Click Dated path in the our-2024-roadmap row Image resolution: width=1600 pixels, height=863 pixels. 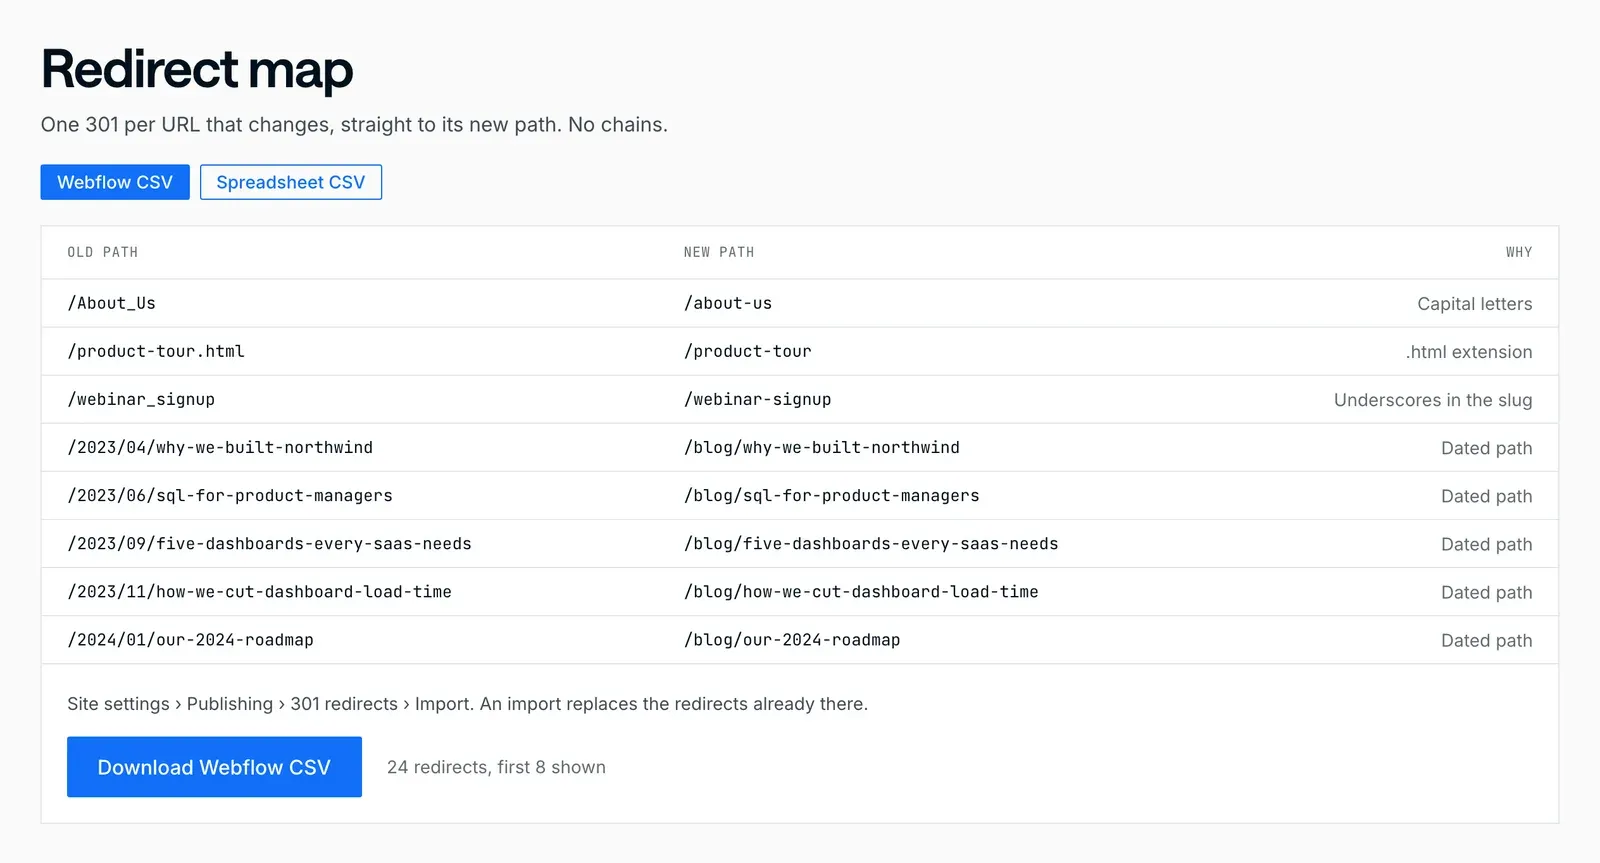point(1486,640)
